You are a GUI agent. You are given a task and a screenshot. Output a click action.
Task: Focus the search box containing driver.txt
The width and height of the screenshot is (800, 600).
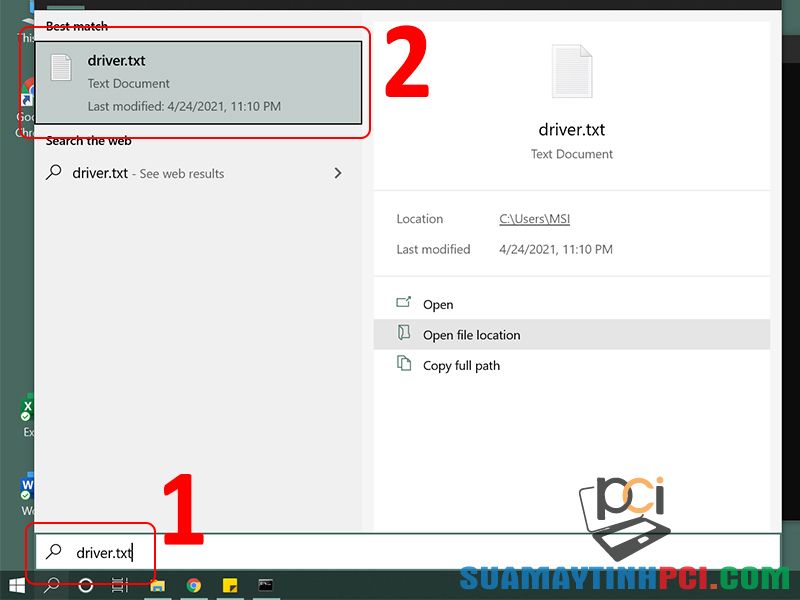[407, 552]
